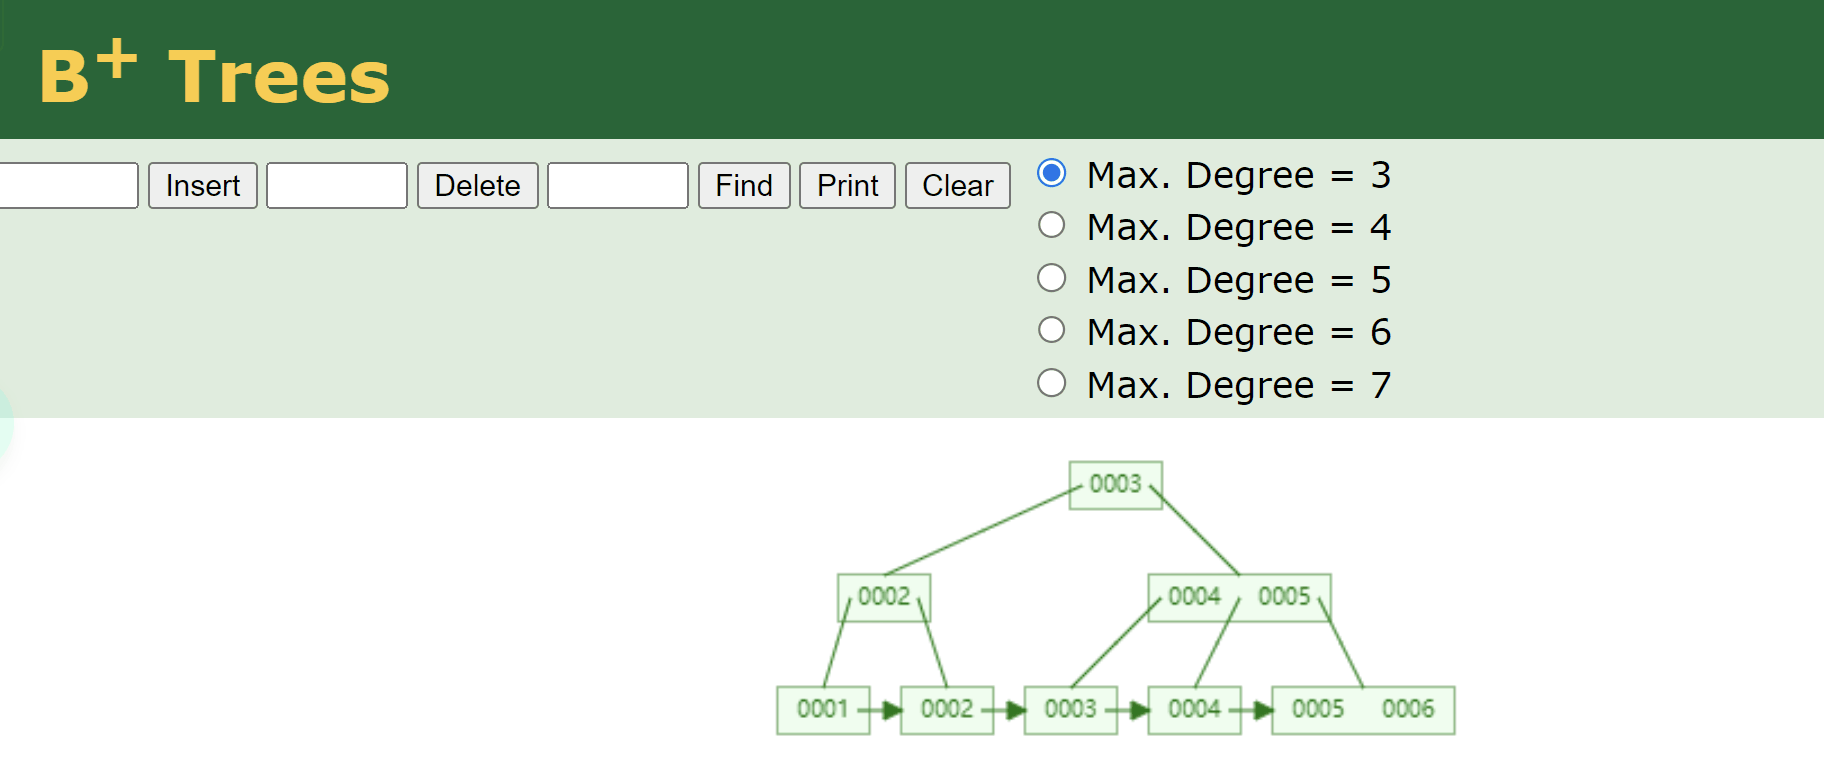Clear the tree with Clear button
The height and width of the screenshot is (778, 1824).
(x=957, y=186)
